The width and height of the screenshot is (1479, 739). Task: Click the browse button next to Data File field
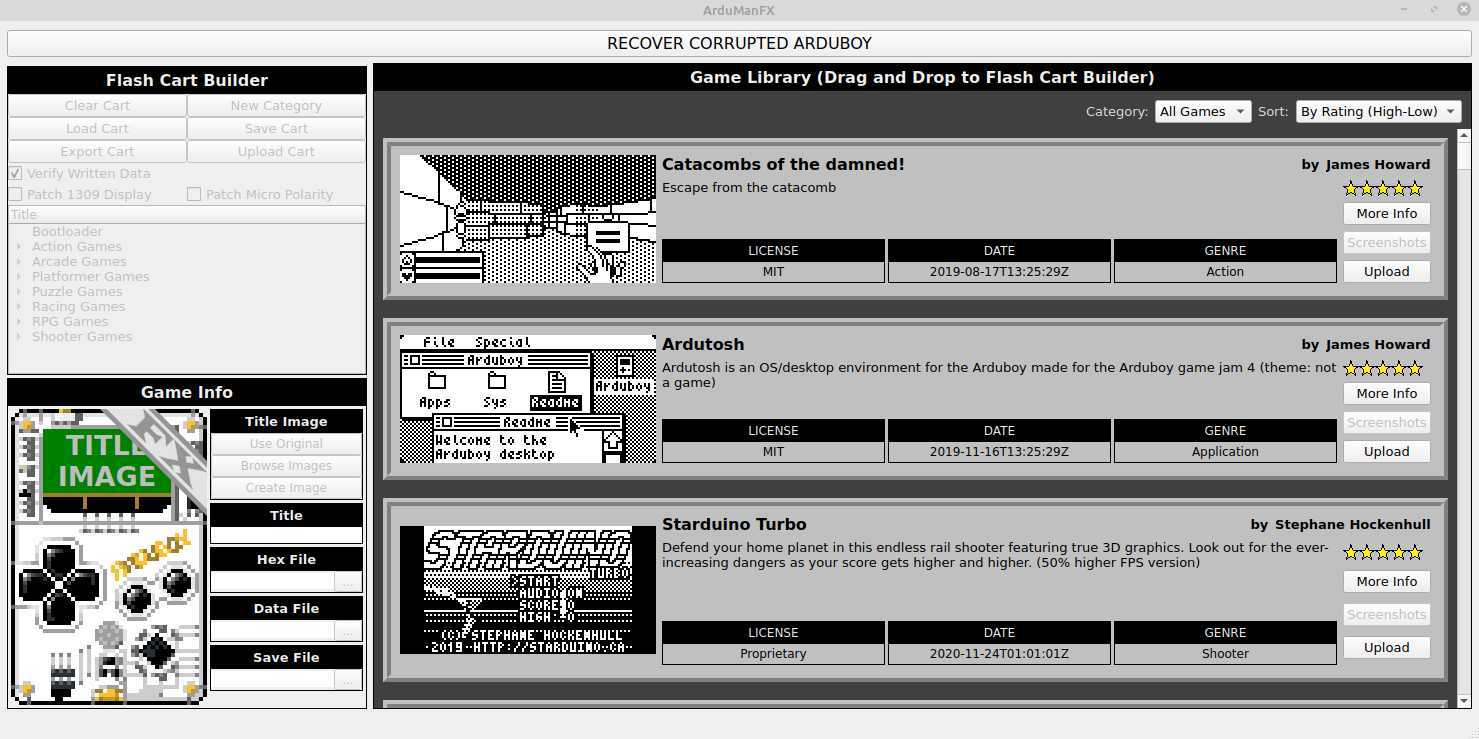[x=347, y=631]
